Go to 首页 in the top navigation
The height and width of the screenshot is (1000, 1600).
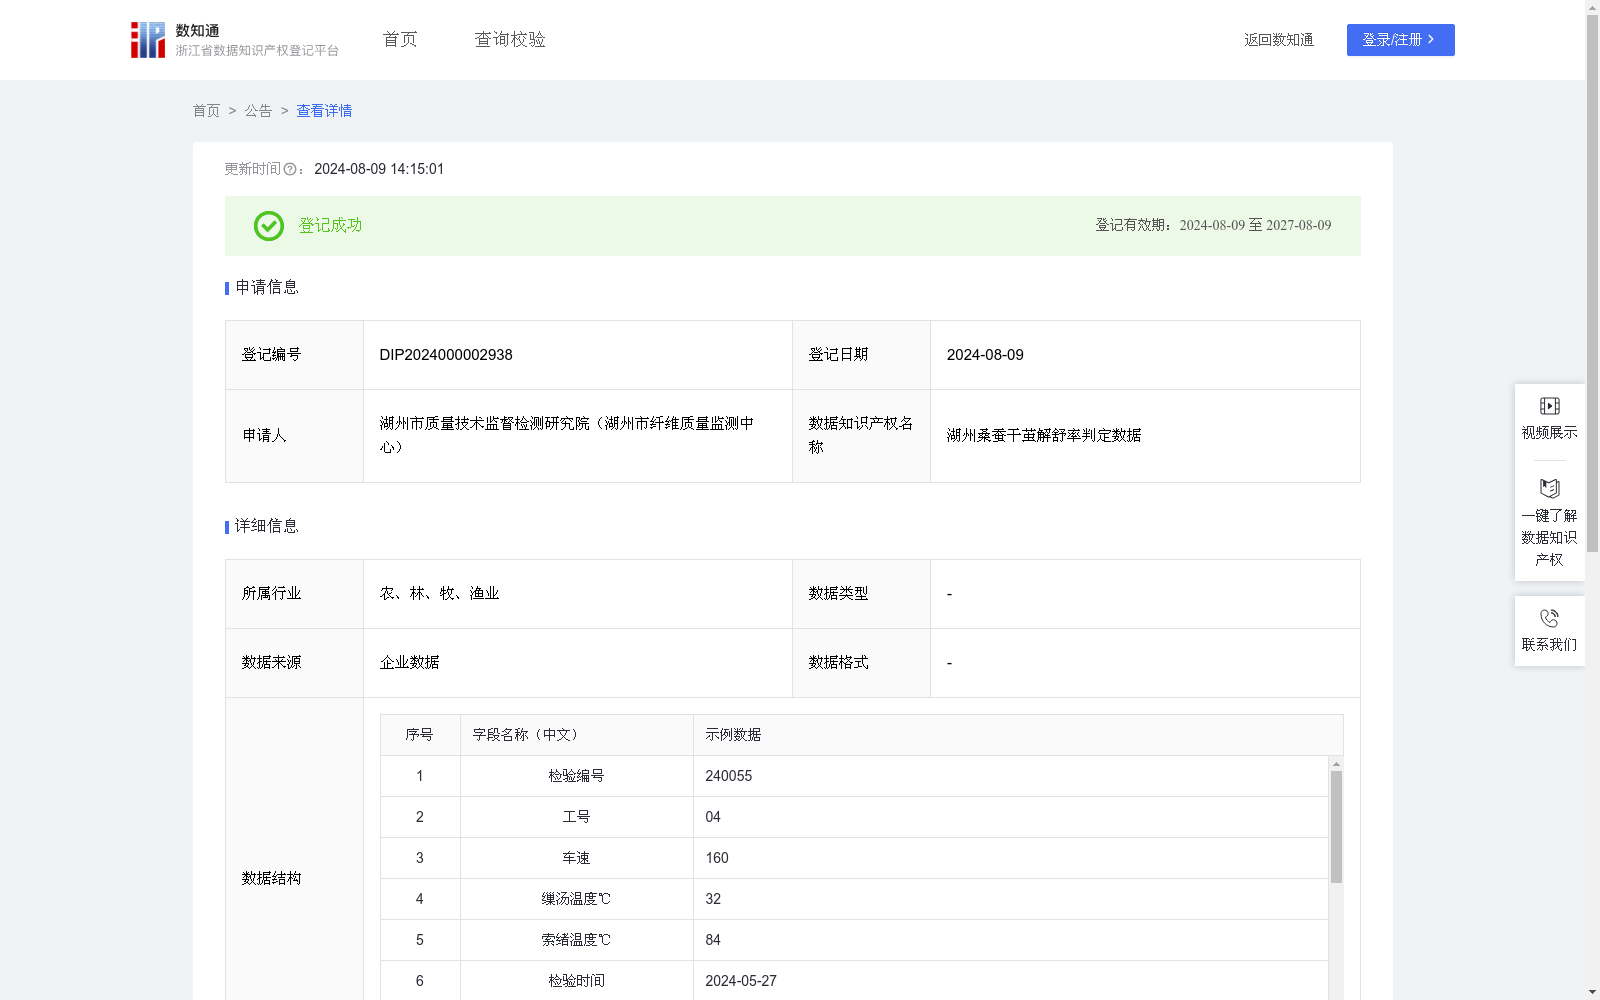[400, 40]
